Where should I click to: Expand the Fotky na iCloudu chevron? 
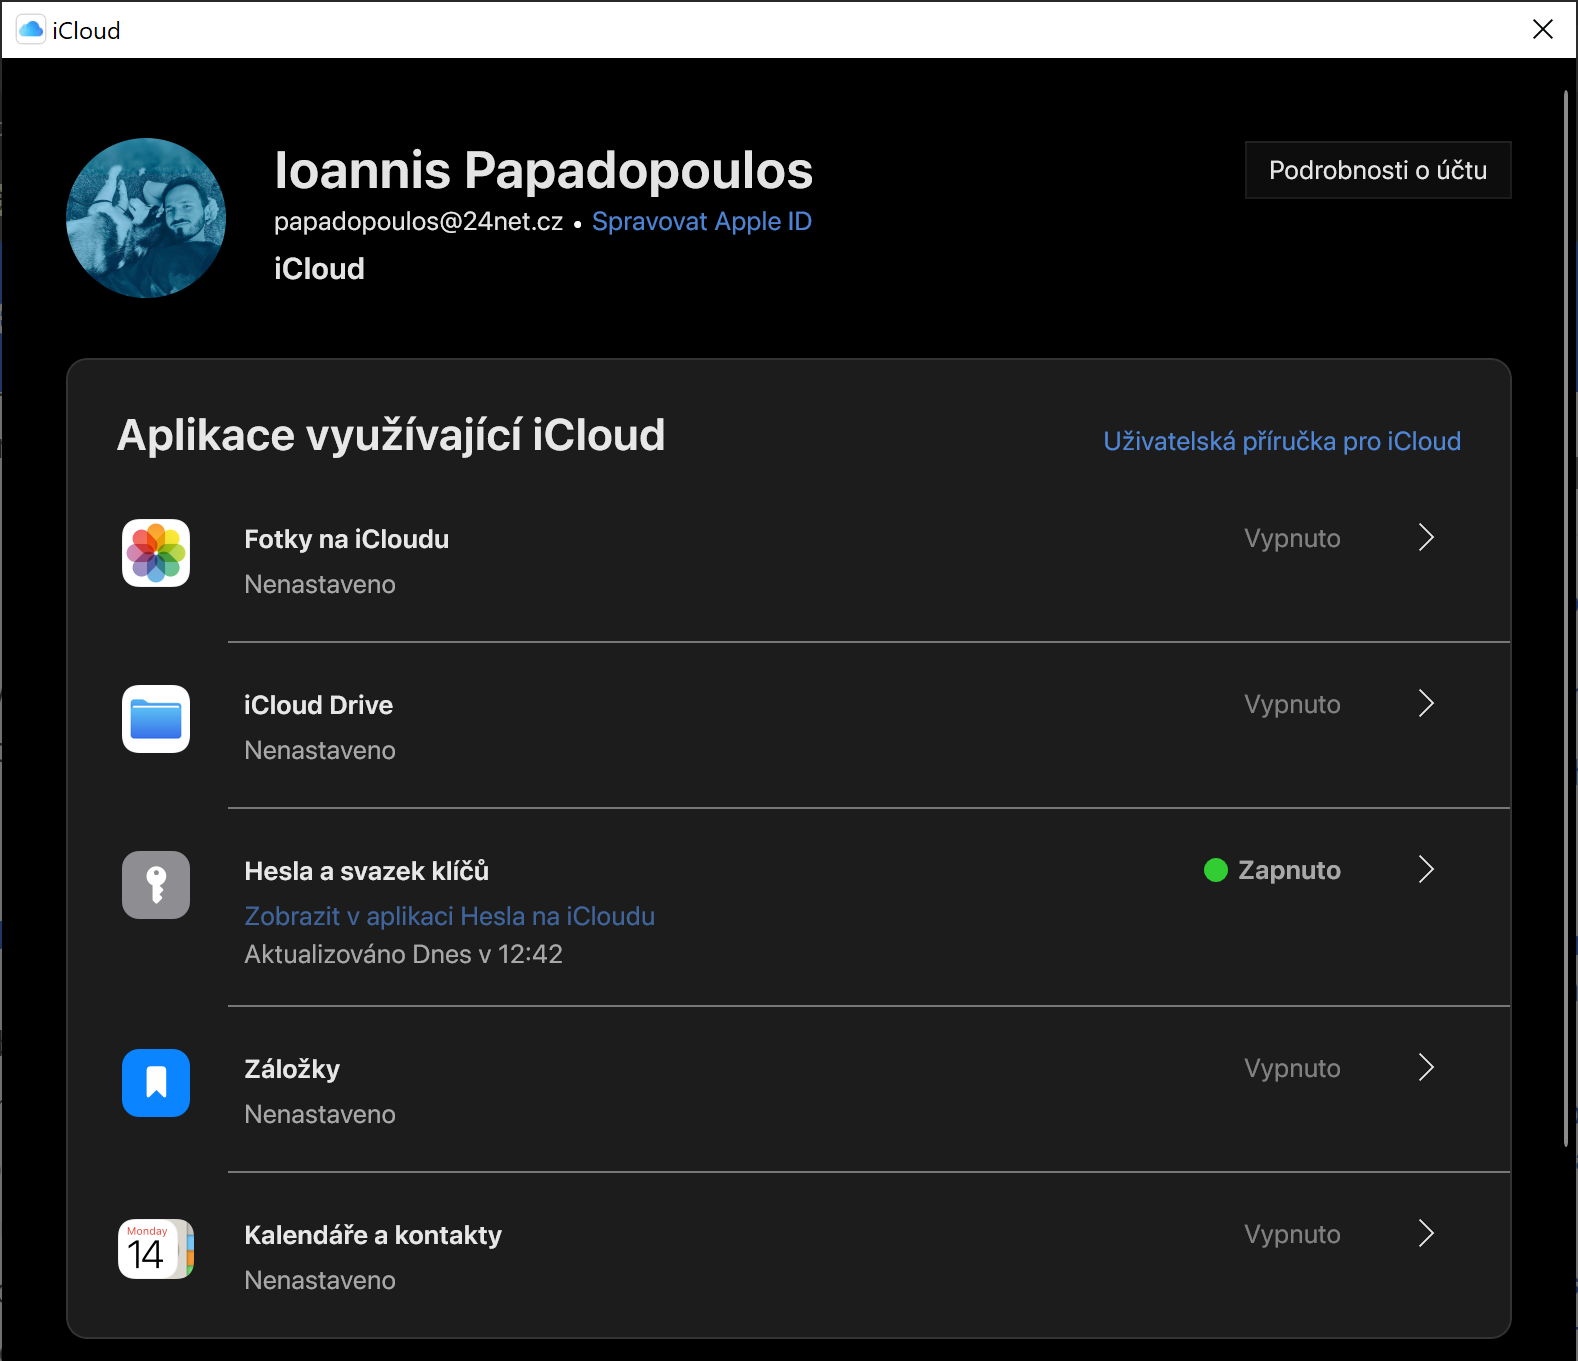point(1427,538)
